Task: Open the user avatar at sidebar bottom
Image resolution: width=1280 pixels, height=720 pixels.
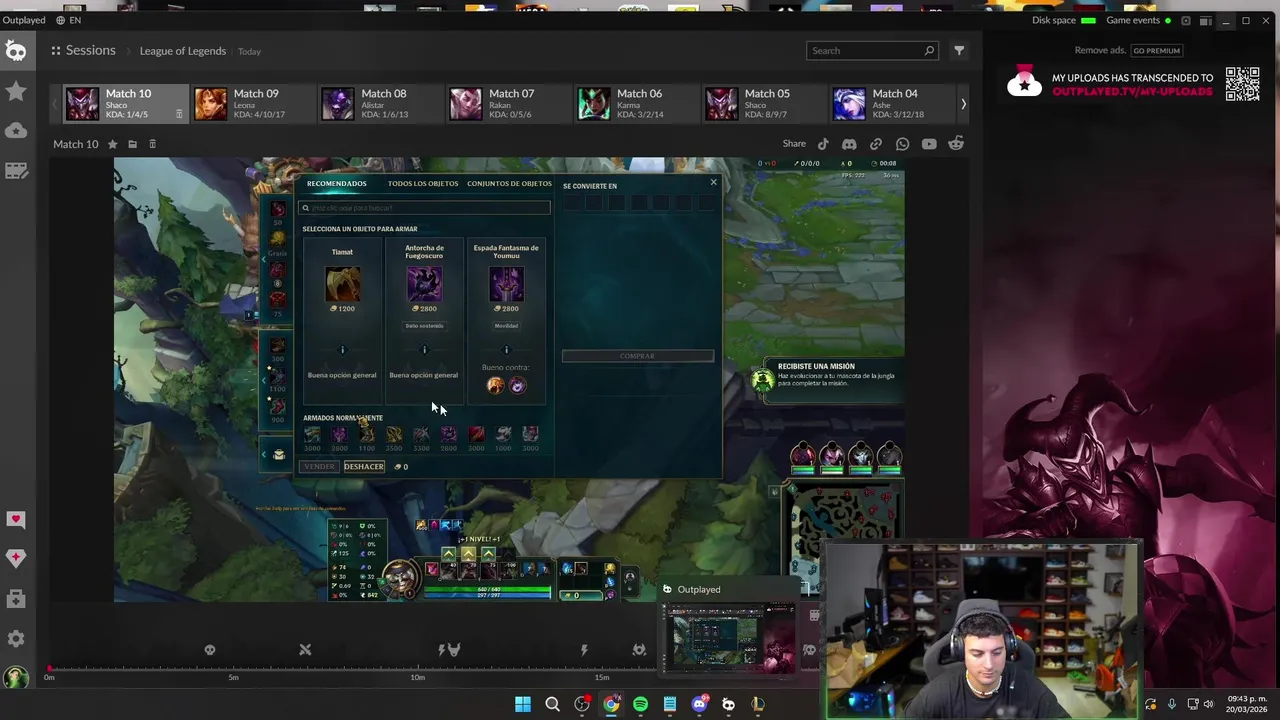Action: [16, 677]
